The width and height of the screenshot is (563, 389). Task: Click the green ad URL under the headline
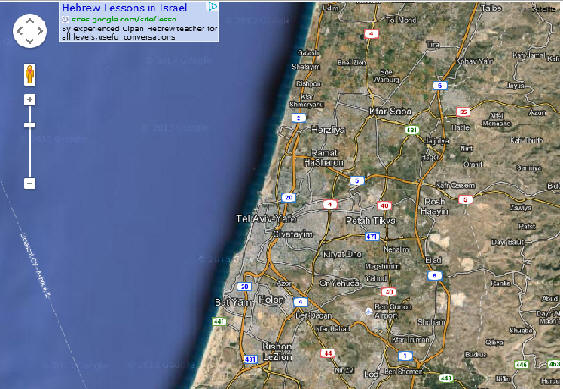tap(124, 19)
